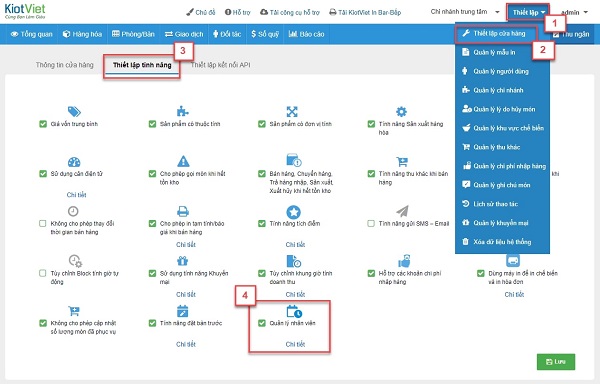Choose Thiết lập cửa hàng from dropdown

coord(496,33)
